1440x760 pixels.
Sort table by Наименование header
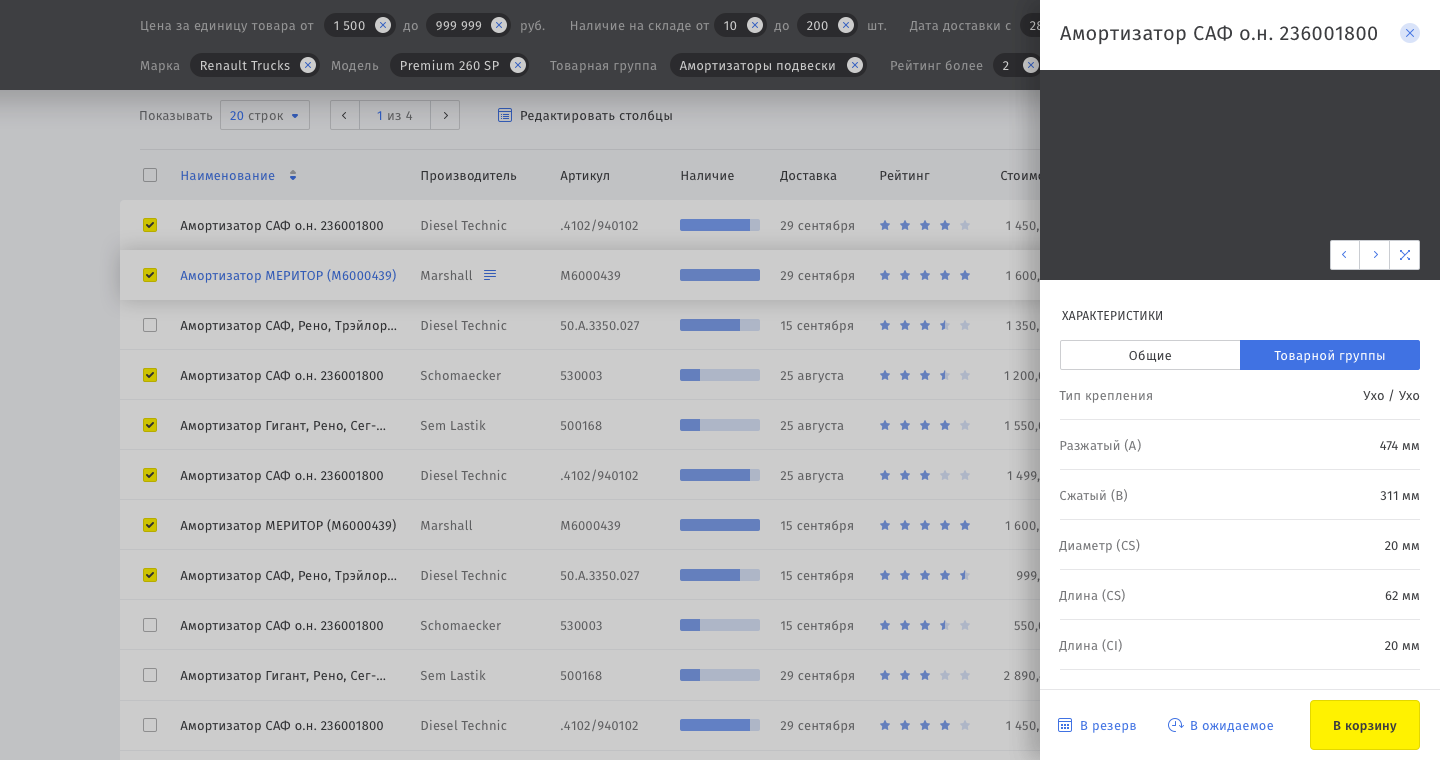227,175
